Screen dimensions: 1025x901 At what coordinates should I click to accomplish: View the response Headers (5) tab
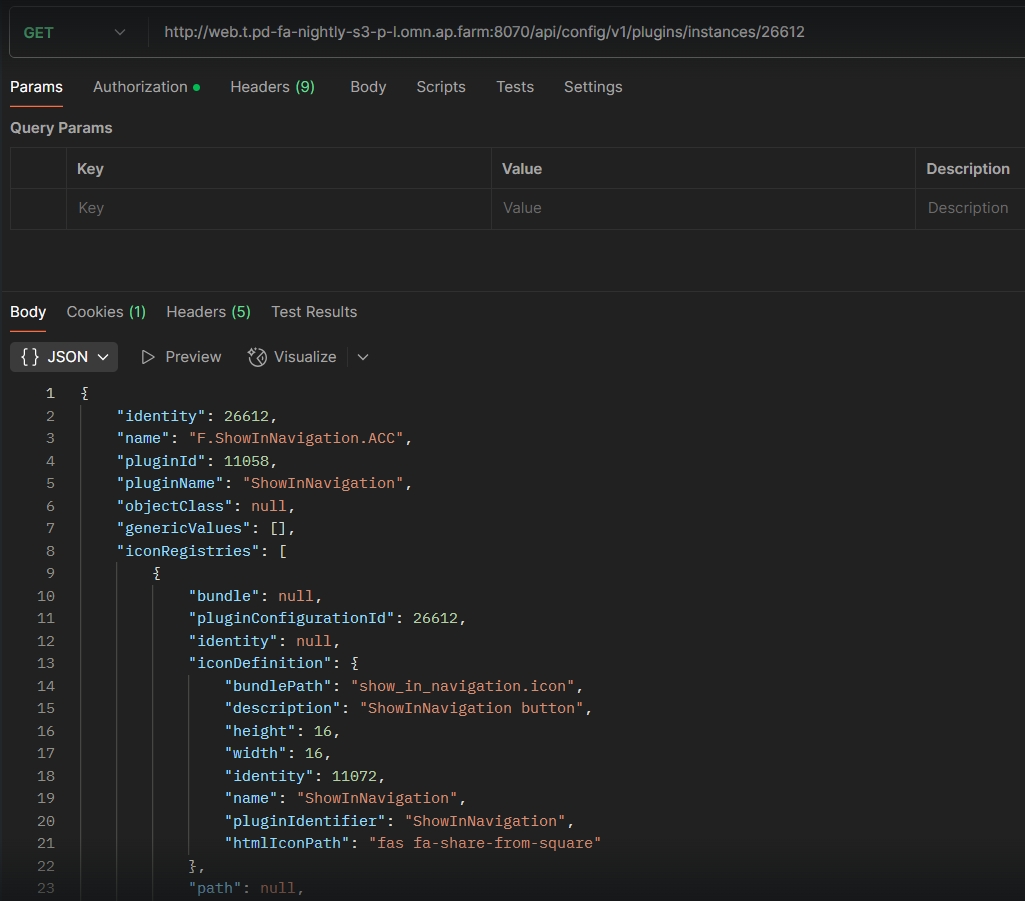click(208, 312)
